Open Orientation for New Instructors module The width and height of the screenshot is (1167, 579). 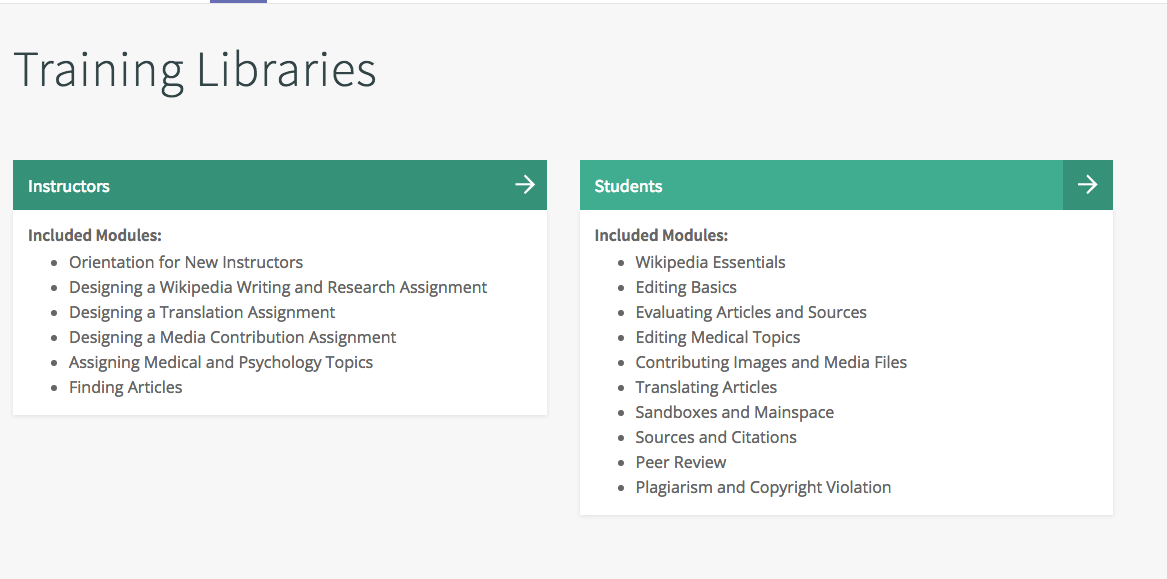[186, 262]
